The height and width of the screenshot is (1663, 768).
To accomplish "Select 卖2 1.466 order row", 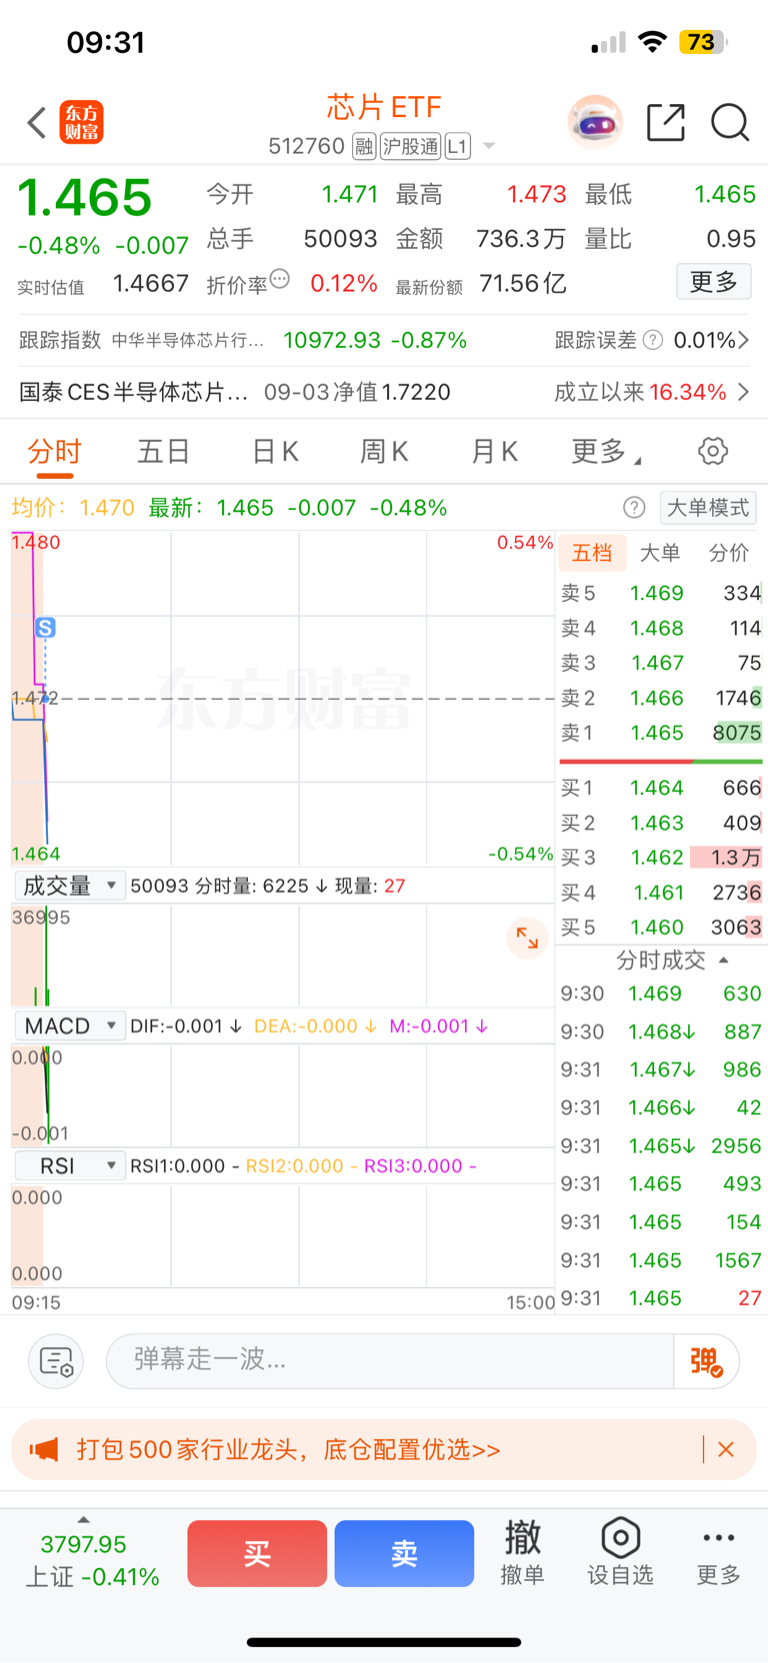I will click(661, 698).
